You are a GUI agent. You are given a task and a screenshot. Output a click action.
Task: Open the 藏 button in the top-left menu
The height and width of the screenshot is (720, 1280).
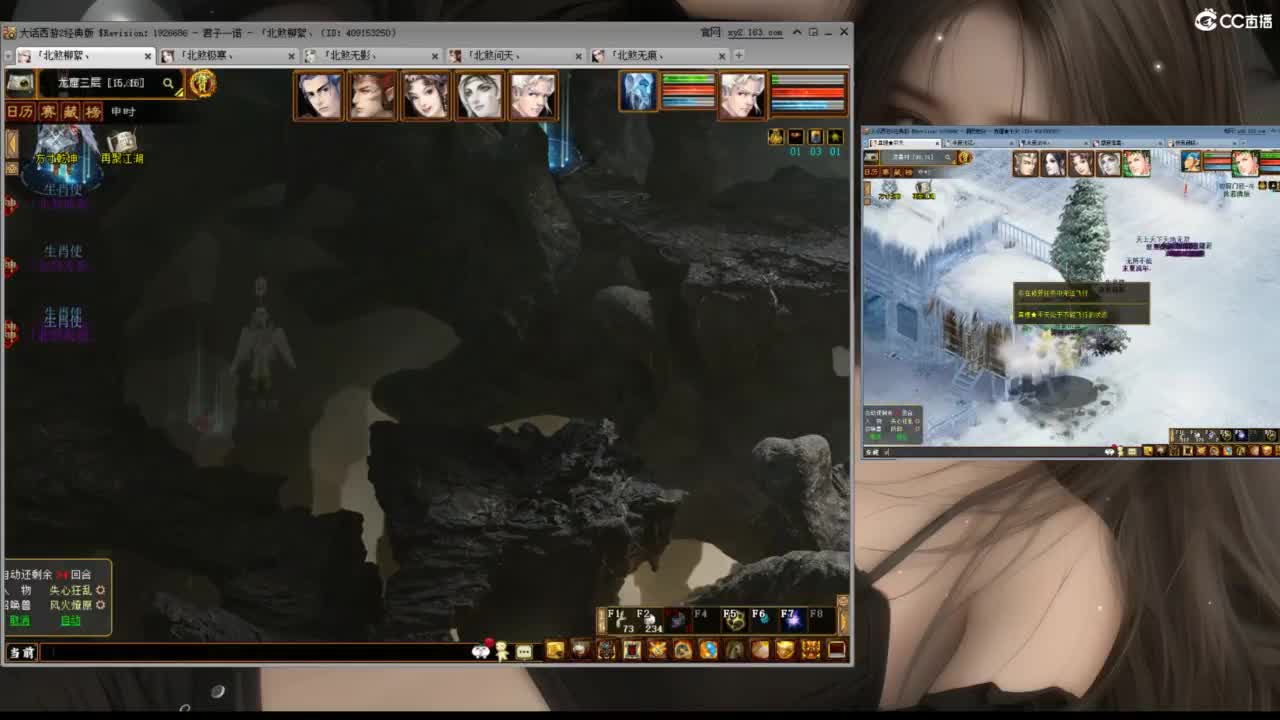point(71,112)
